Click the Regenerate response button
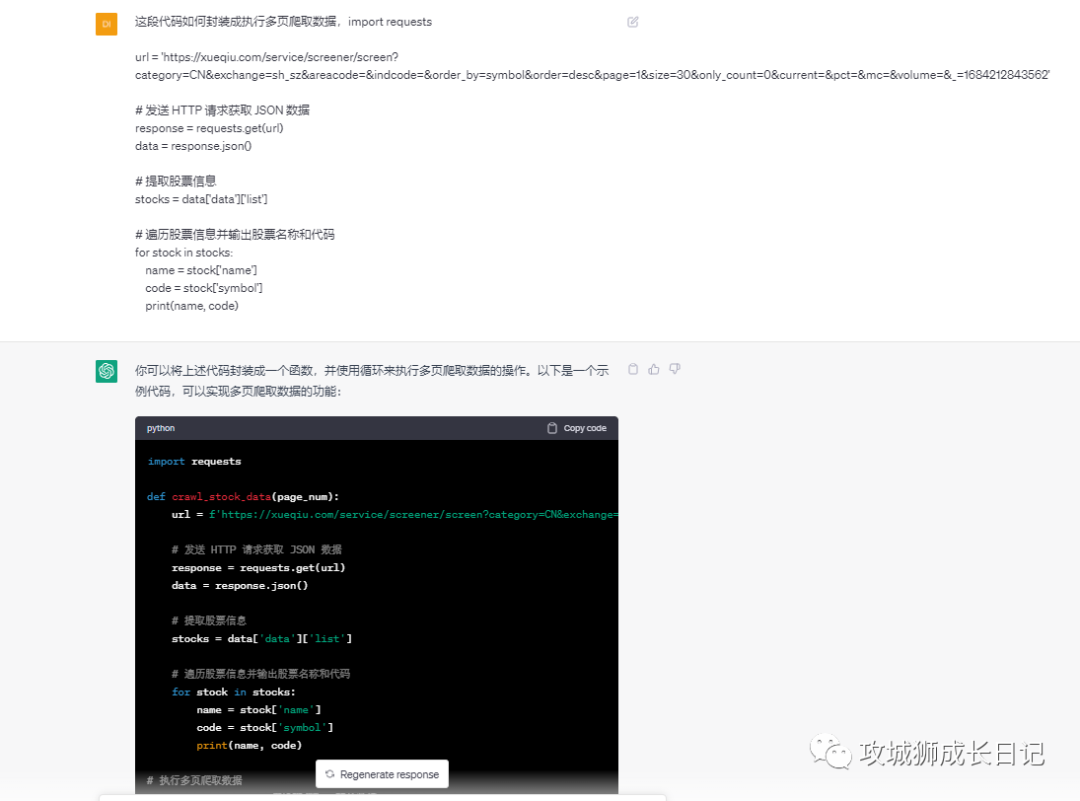The width and height of the screenshot is (1080, 801). click(382, 774)
